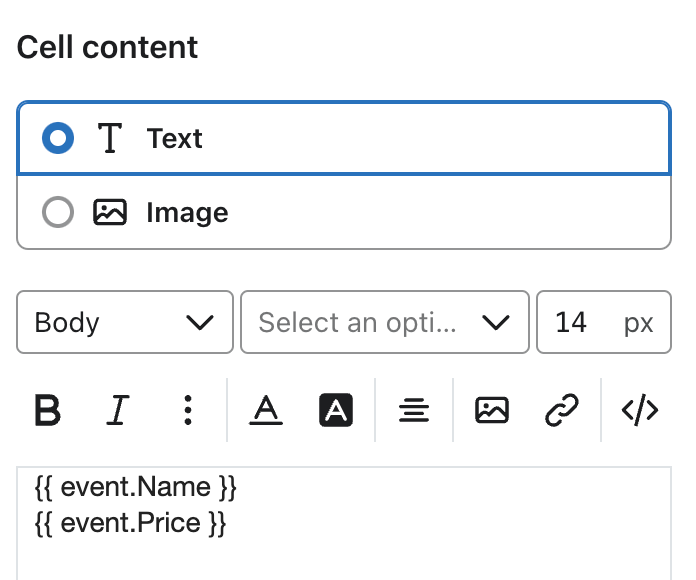Click the T text icon in Text option
Screen dimensions: 696x580
[x=109, y=139]
